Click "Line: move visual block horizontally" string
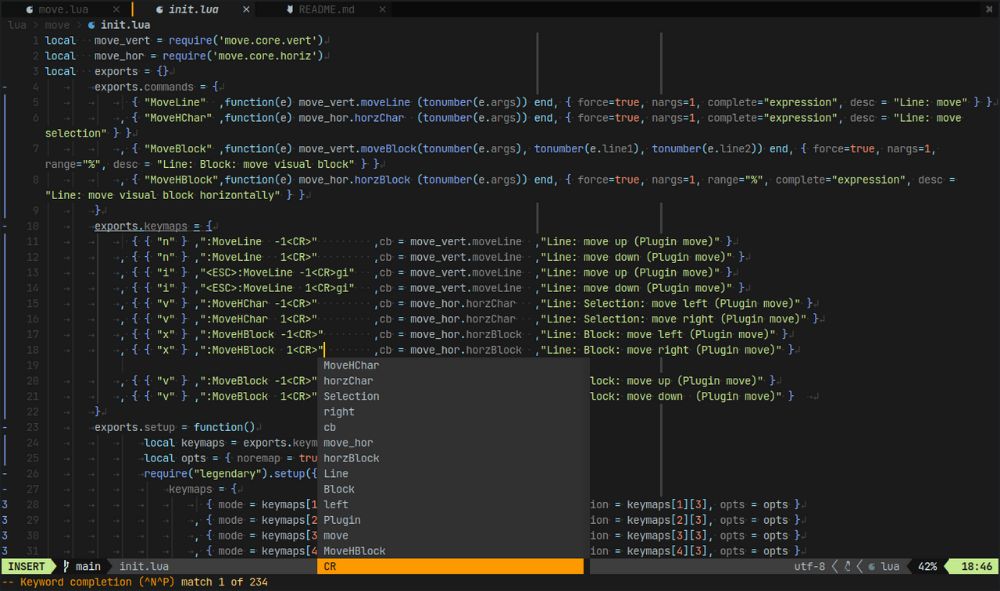The width and height of the screenshot is (1000, 591). 163,195
